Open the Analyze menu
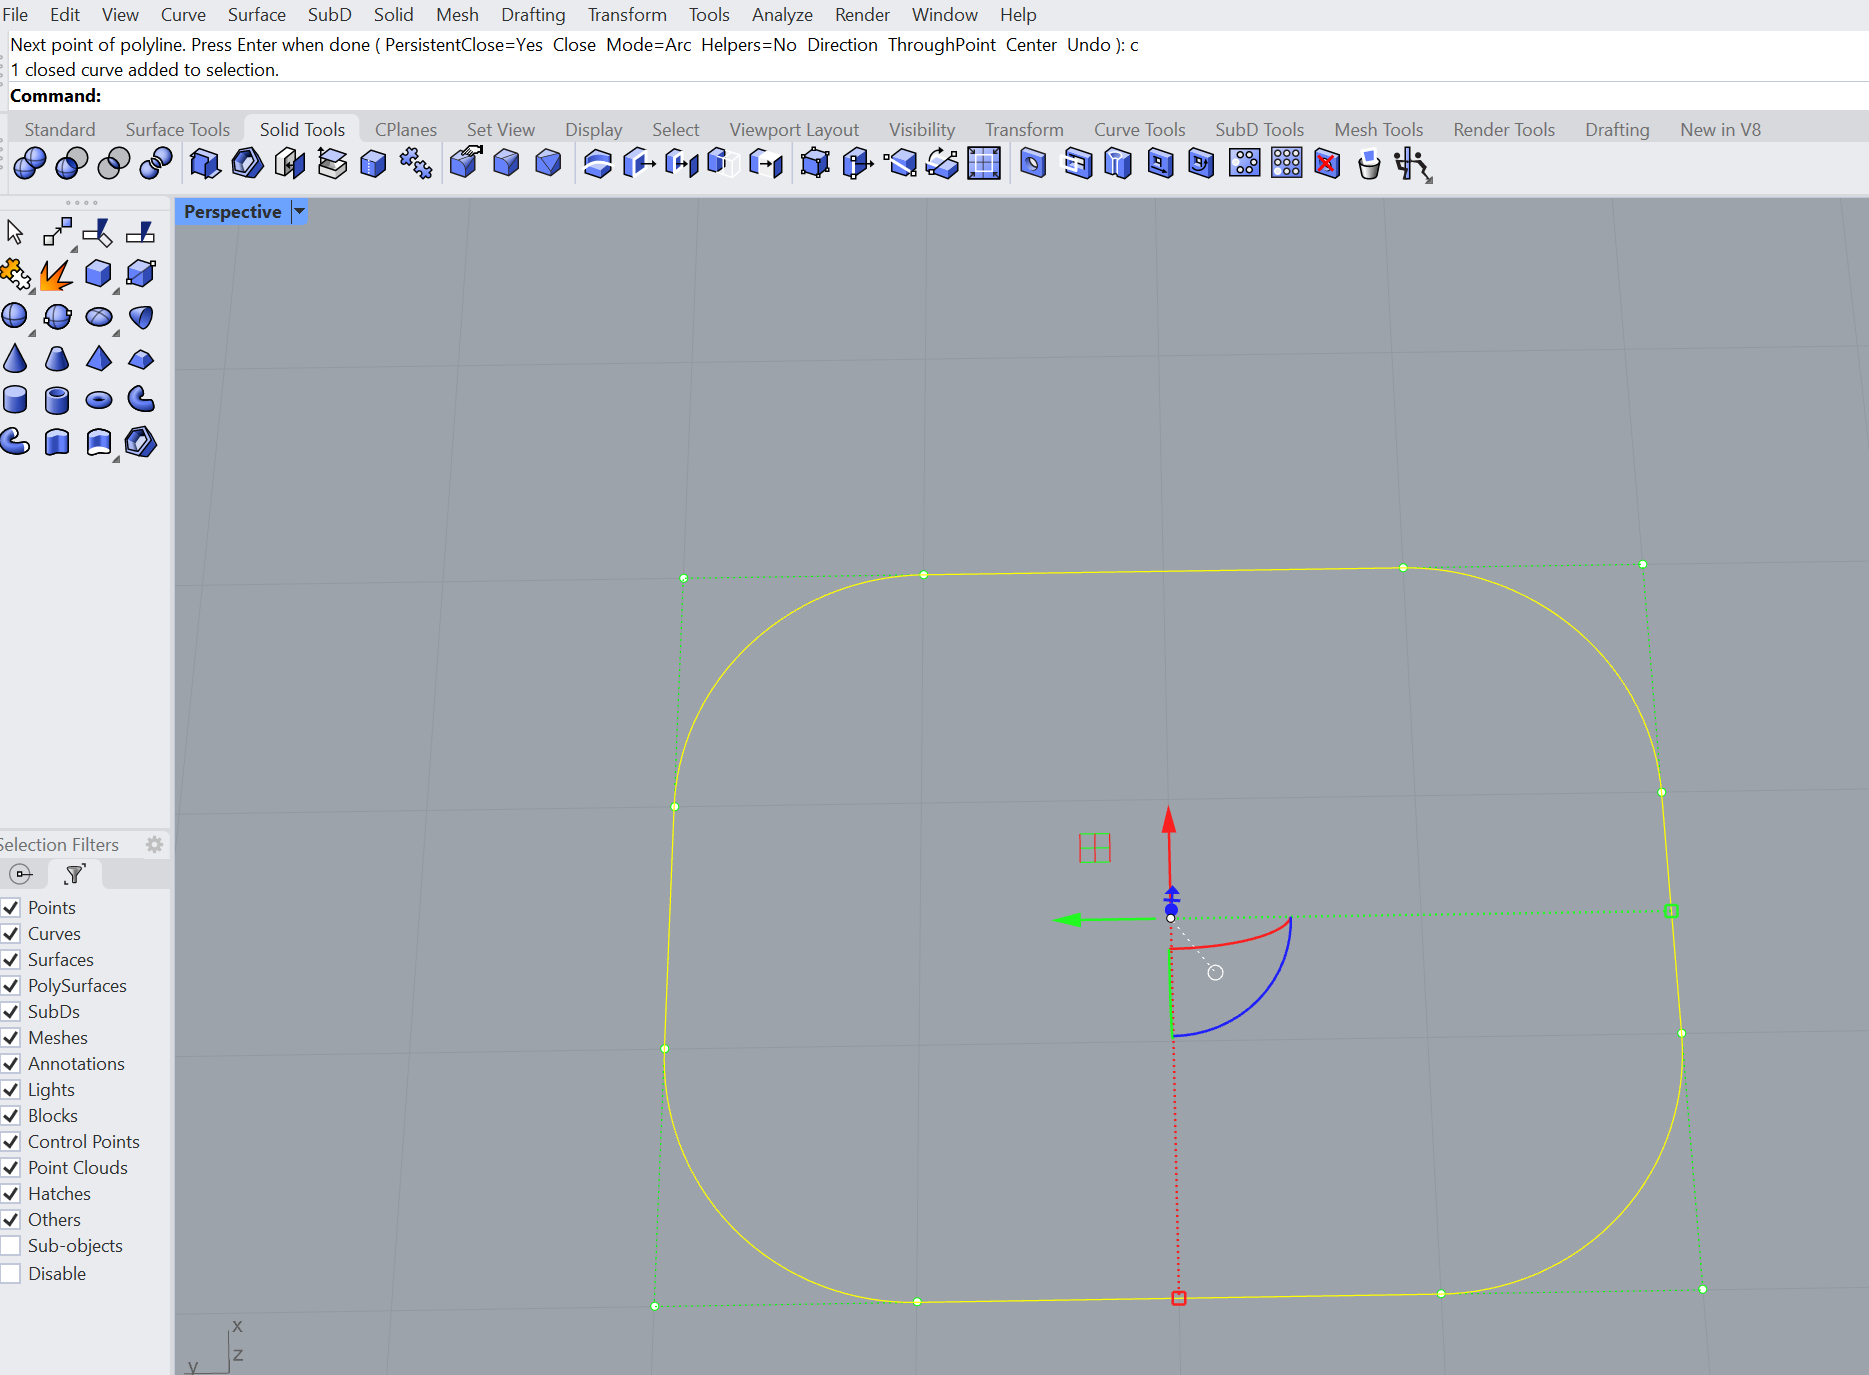The width and height of the screenshot is (1869, 1375). [x=782, y=15]
